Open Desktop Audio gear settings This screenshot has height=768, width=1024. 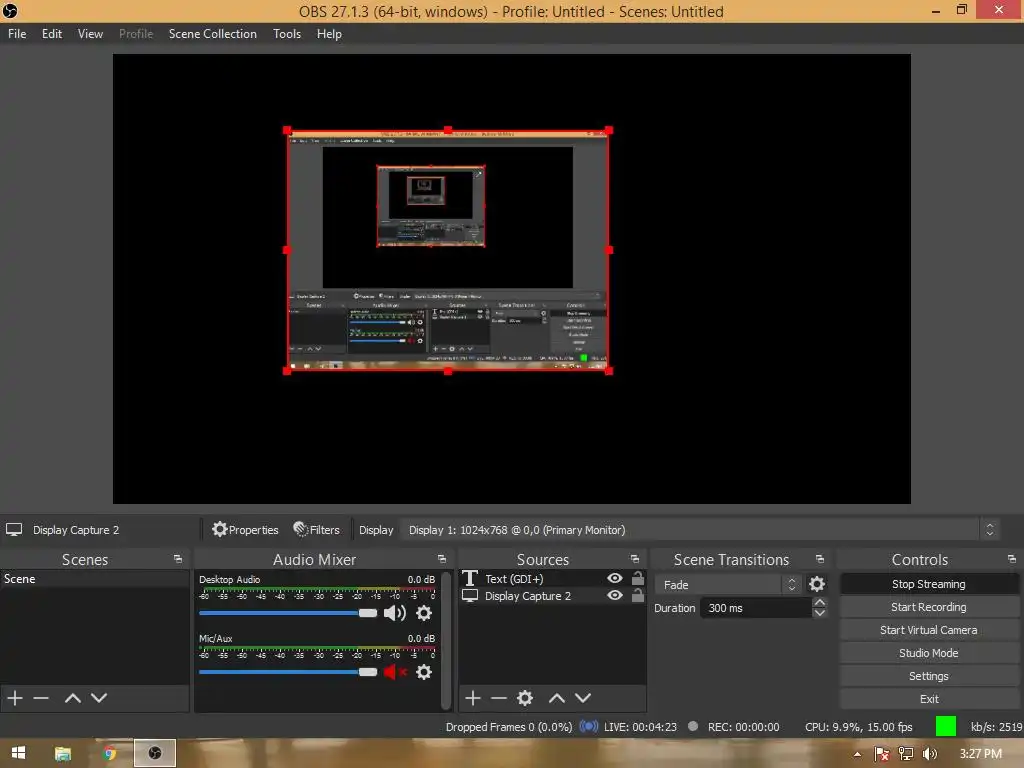coord(424,613)
